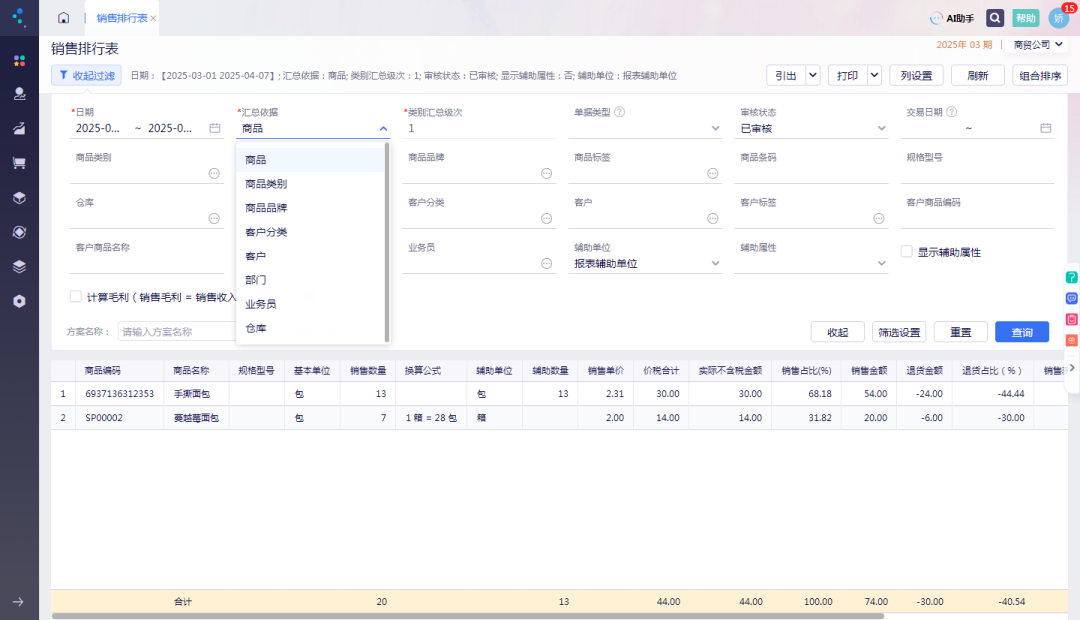
Task: Select 客户分类 in the dropdown list
Action: point(312,232)
